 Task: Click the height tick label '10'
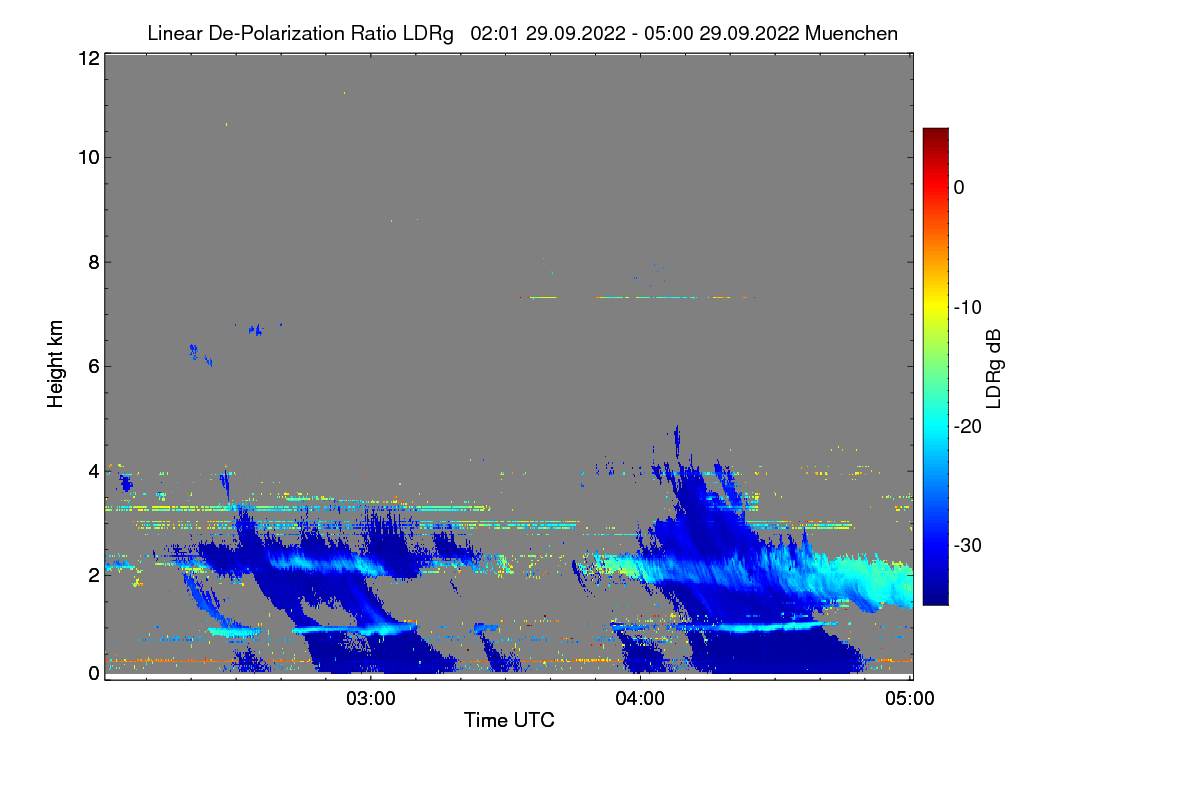[87, 157]
